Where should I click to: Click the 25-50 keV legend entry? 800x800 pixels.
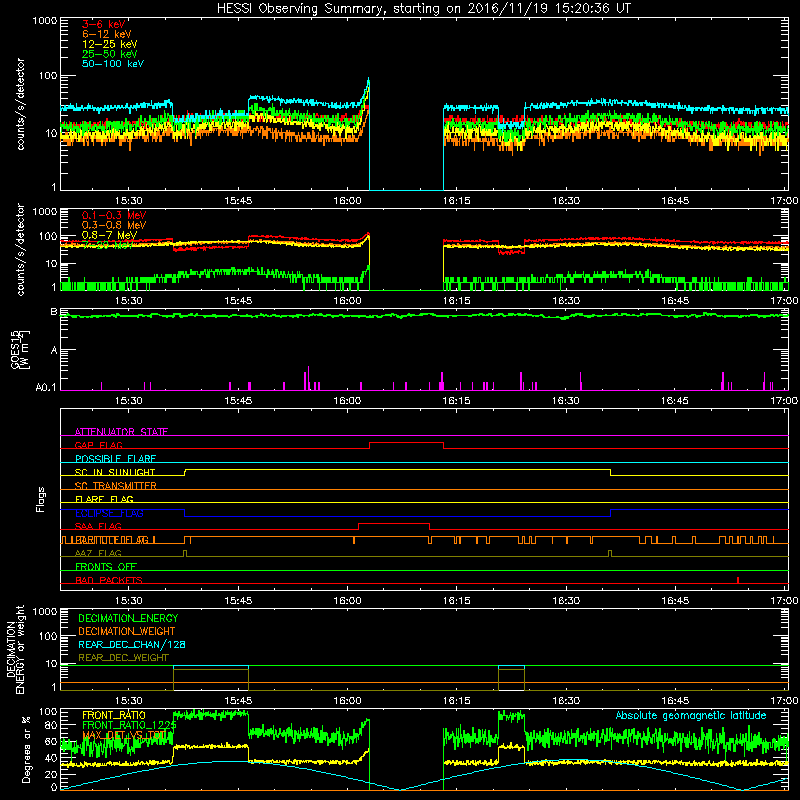click(x=109, y=54)
